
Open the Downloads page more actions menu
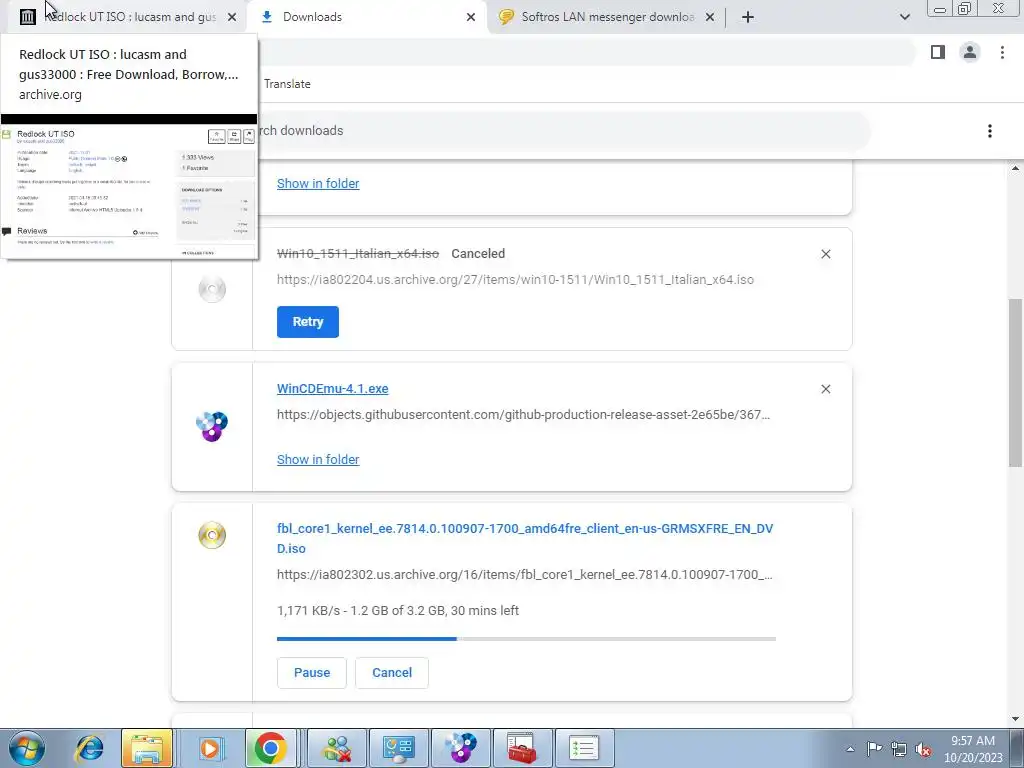click(x=989, y=131)
